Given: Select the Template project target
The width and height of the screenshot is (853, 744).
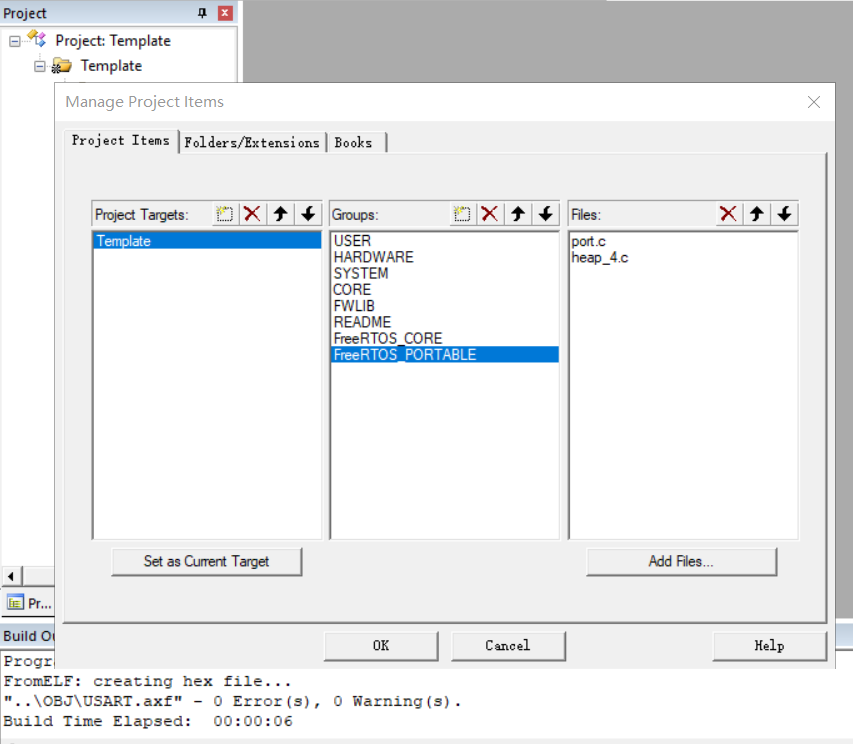Looking at the screenshot, I should pyautogui.click(x=207, y=241).
